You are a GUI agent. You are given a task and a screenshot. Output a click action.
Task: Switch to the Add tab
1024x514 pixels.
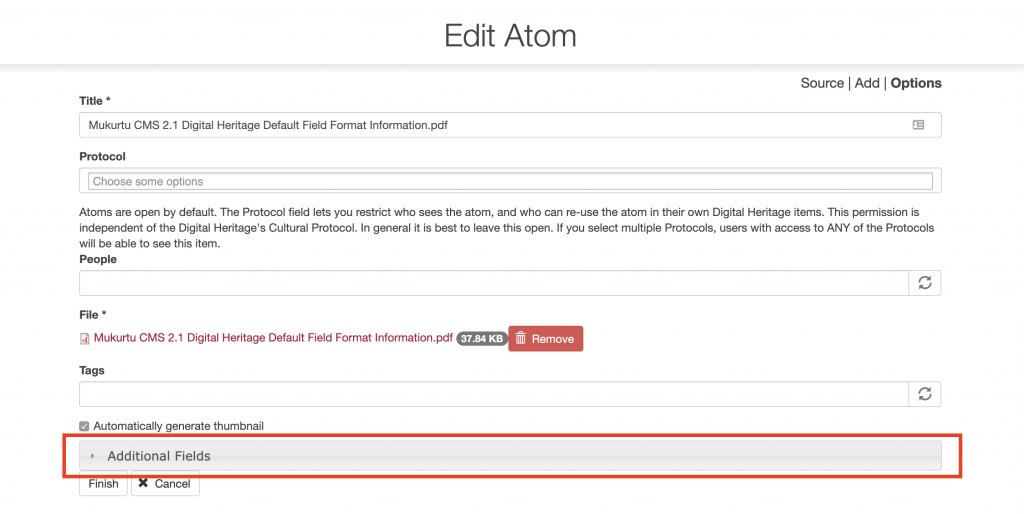coord(867,83)
